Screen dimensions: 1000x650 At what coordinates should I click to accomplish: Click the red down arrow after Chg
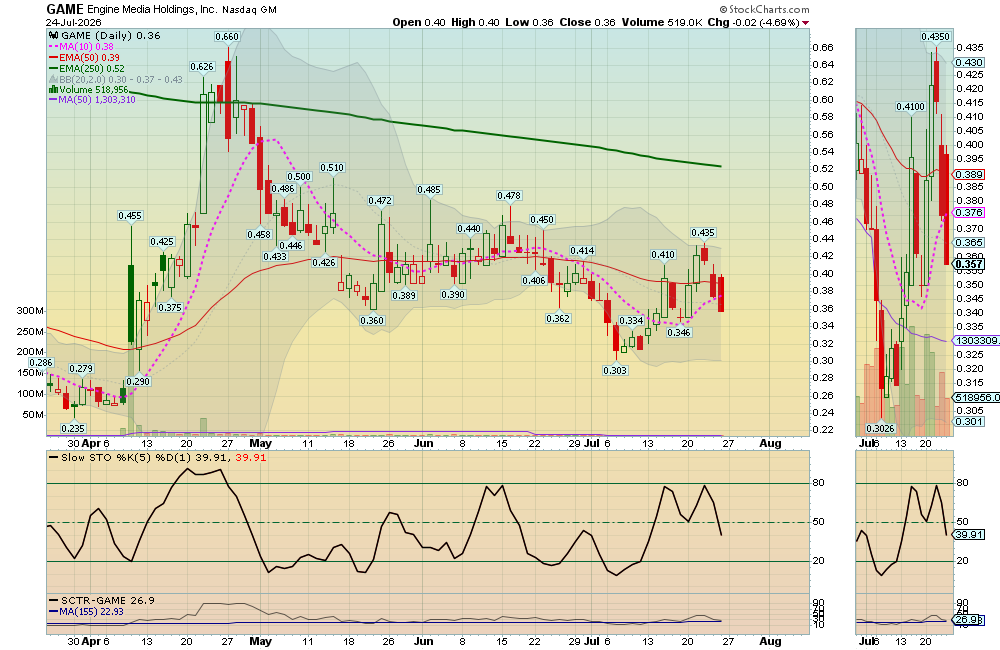pyautogui.click(x=805, y=23)
